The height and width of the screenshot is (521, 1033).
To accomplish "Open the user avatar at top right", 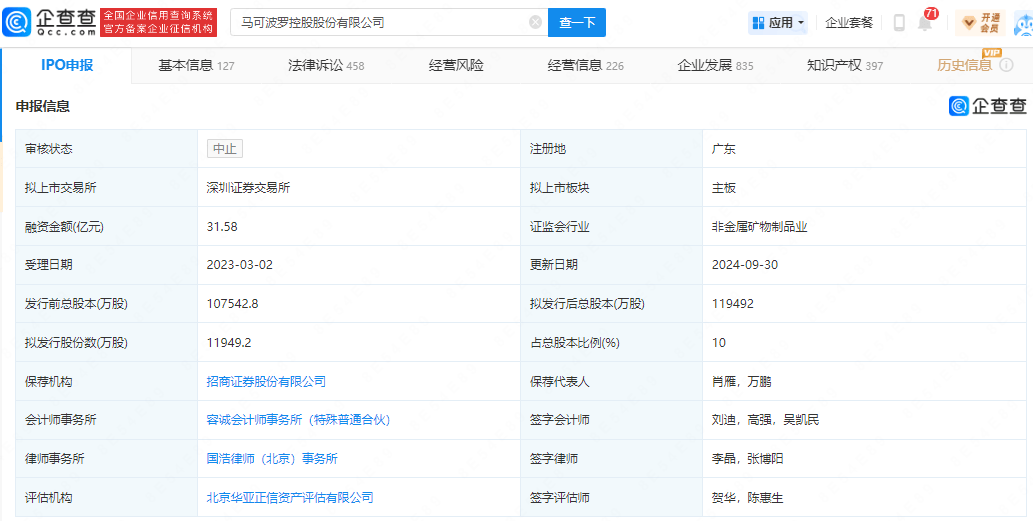I will pyautogui.click(x=1024, y=23).
